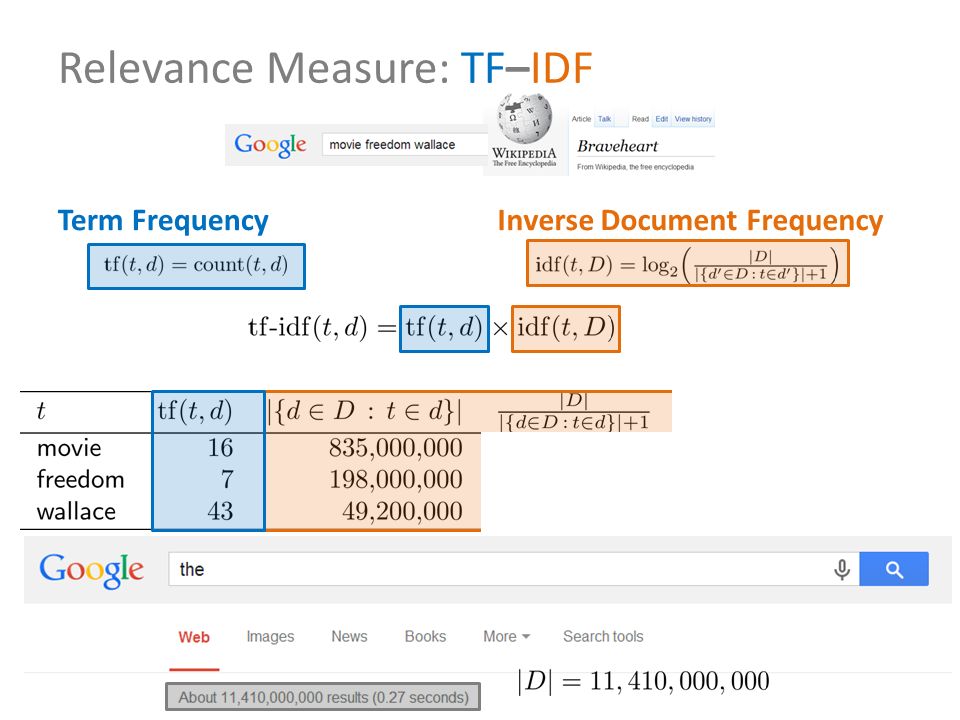Click the small Google logo at top
Screen dimensions: 960x720
click(270, 145)
